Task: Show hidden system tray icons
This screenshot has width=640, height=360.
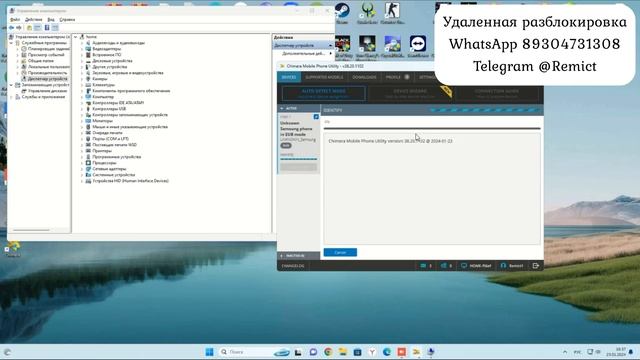Action: pos(565,352)
